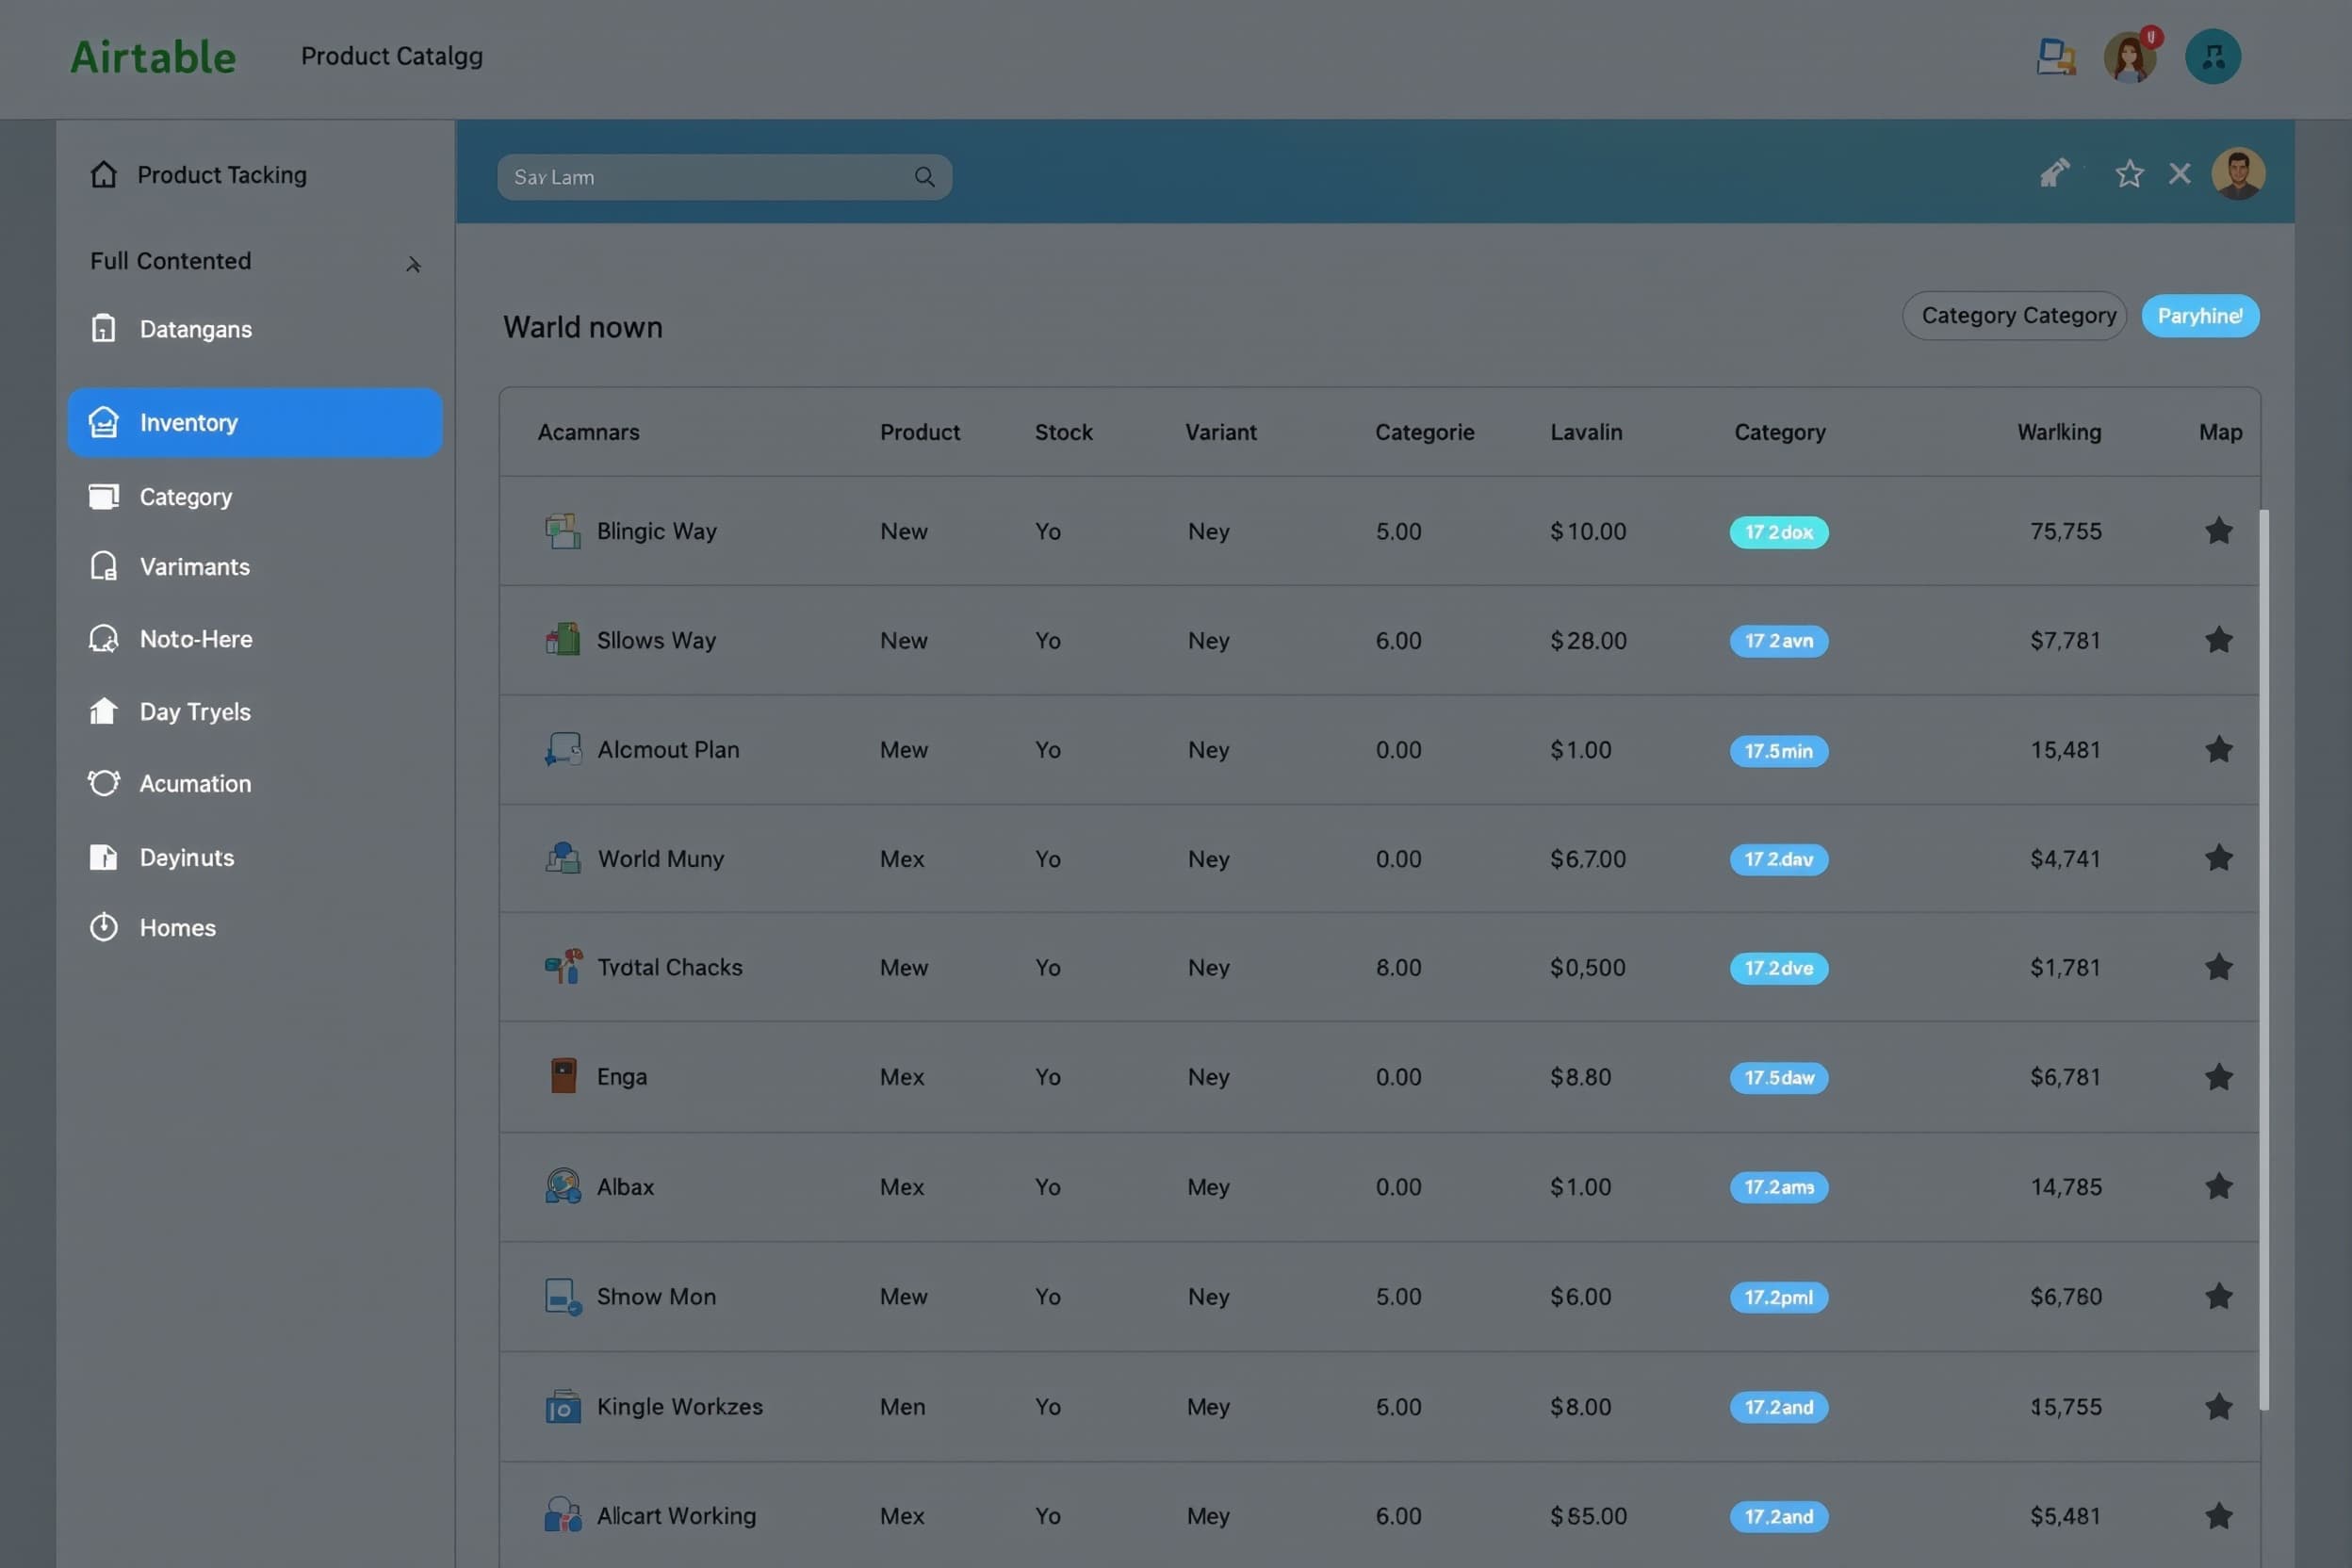Image resolution: width=2352 pixels, height=1568 pixels.
Task: Click the 17.2pml tag in Smow Mon row
Action: pyautogui.click(x=1779, y=1298)
